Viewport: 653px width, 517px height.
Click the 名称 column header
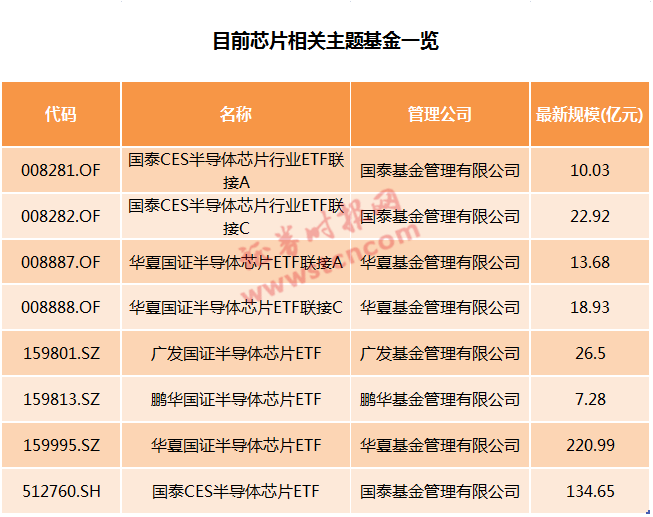[236, 114]
